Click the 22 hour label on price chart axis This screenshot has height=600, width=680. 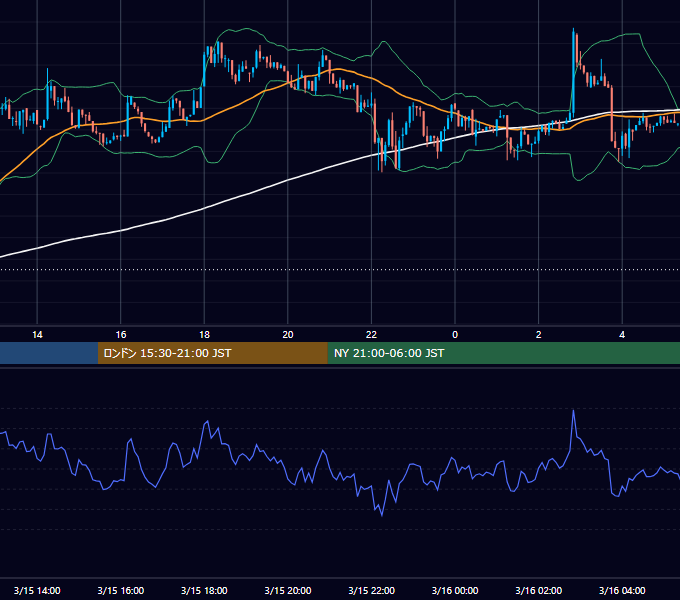click(x=371, y=335)
